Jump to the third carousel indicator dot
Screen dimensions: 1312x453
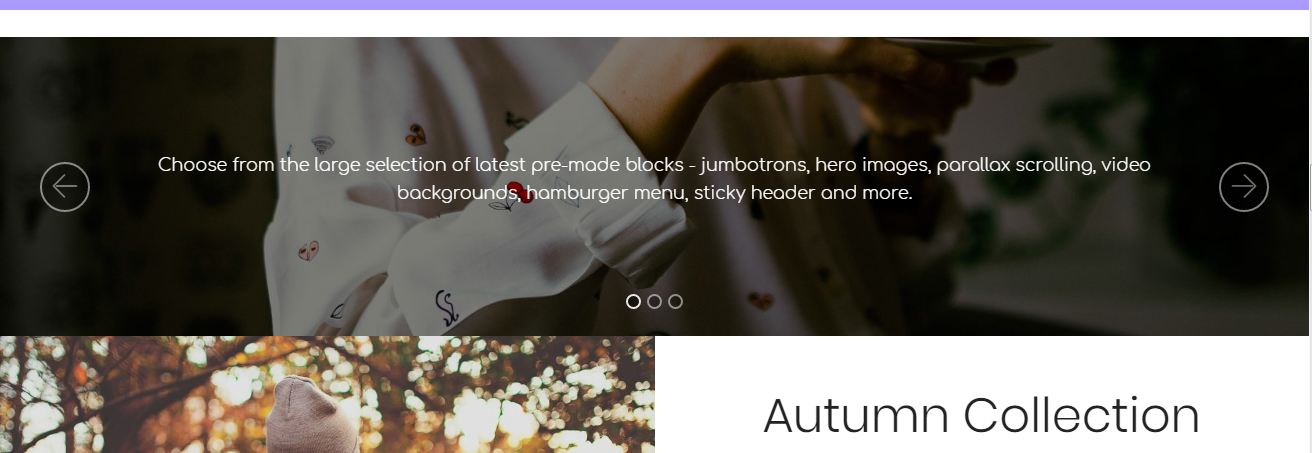pyautogui.click(x=675, y=301)
